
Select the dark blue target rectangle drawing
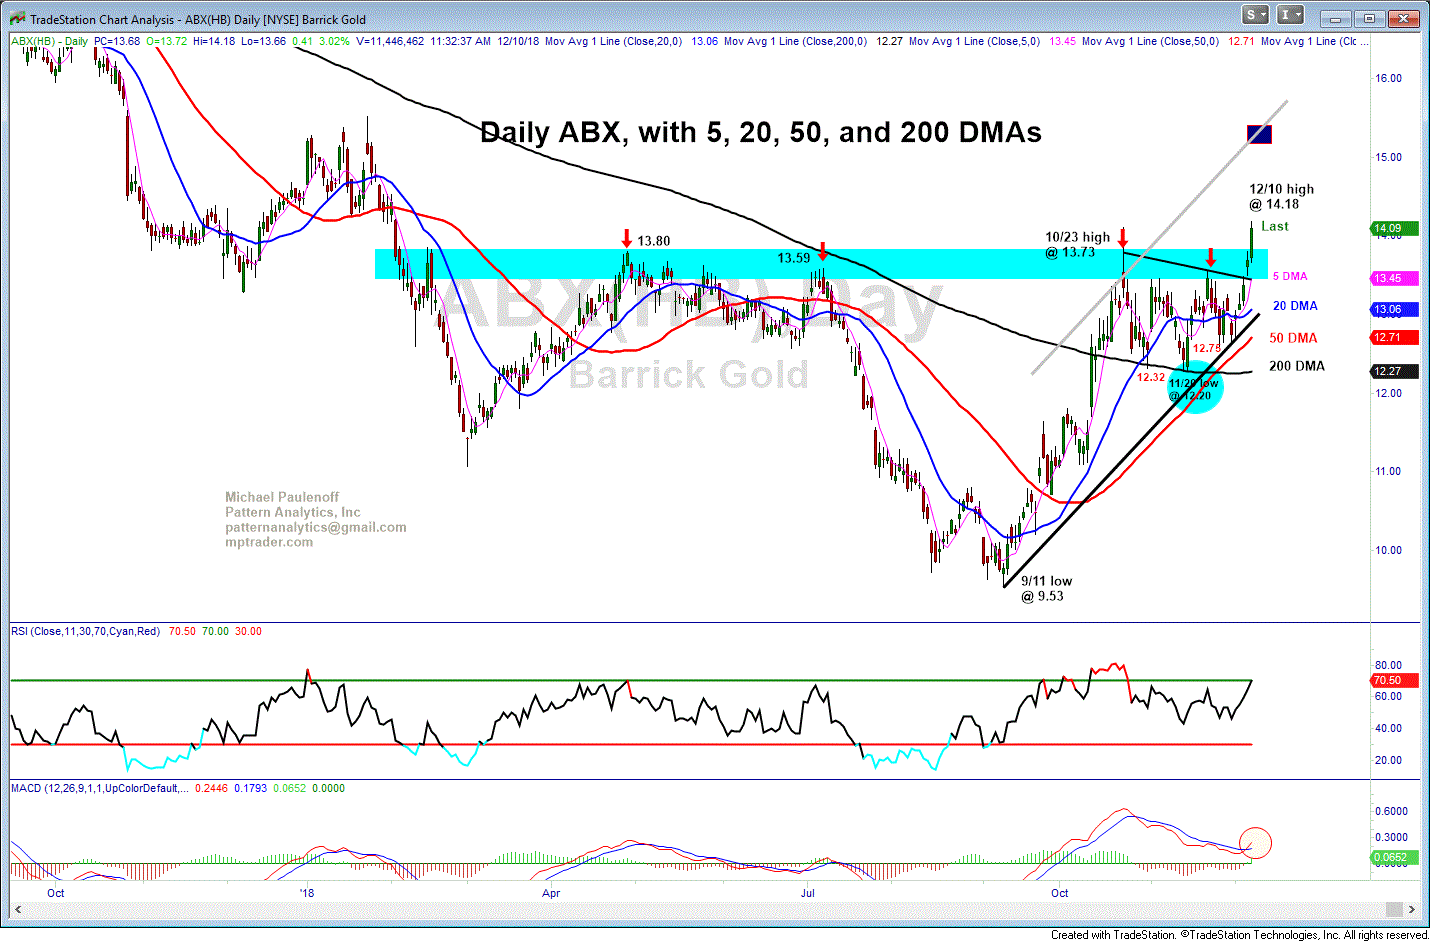tap(1259, 134)
